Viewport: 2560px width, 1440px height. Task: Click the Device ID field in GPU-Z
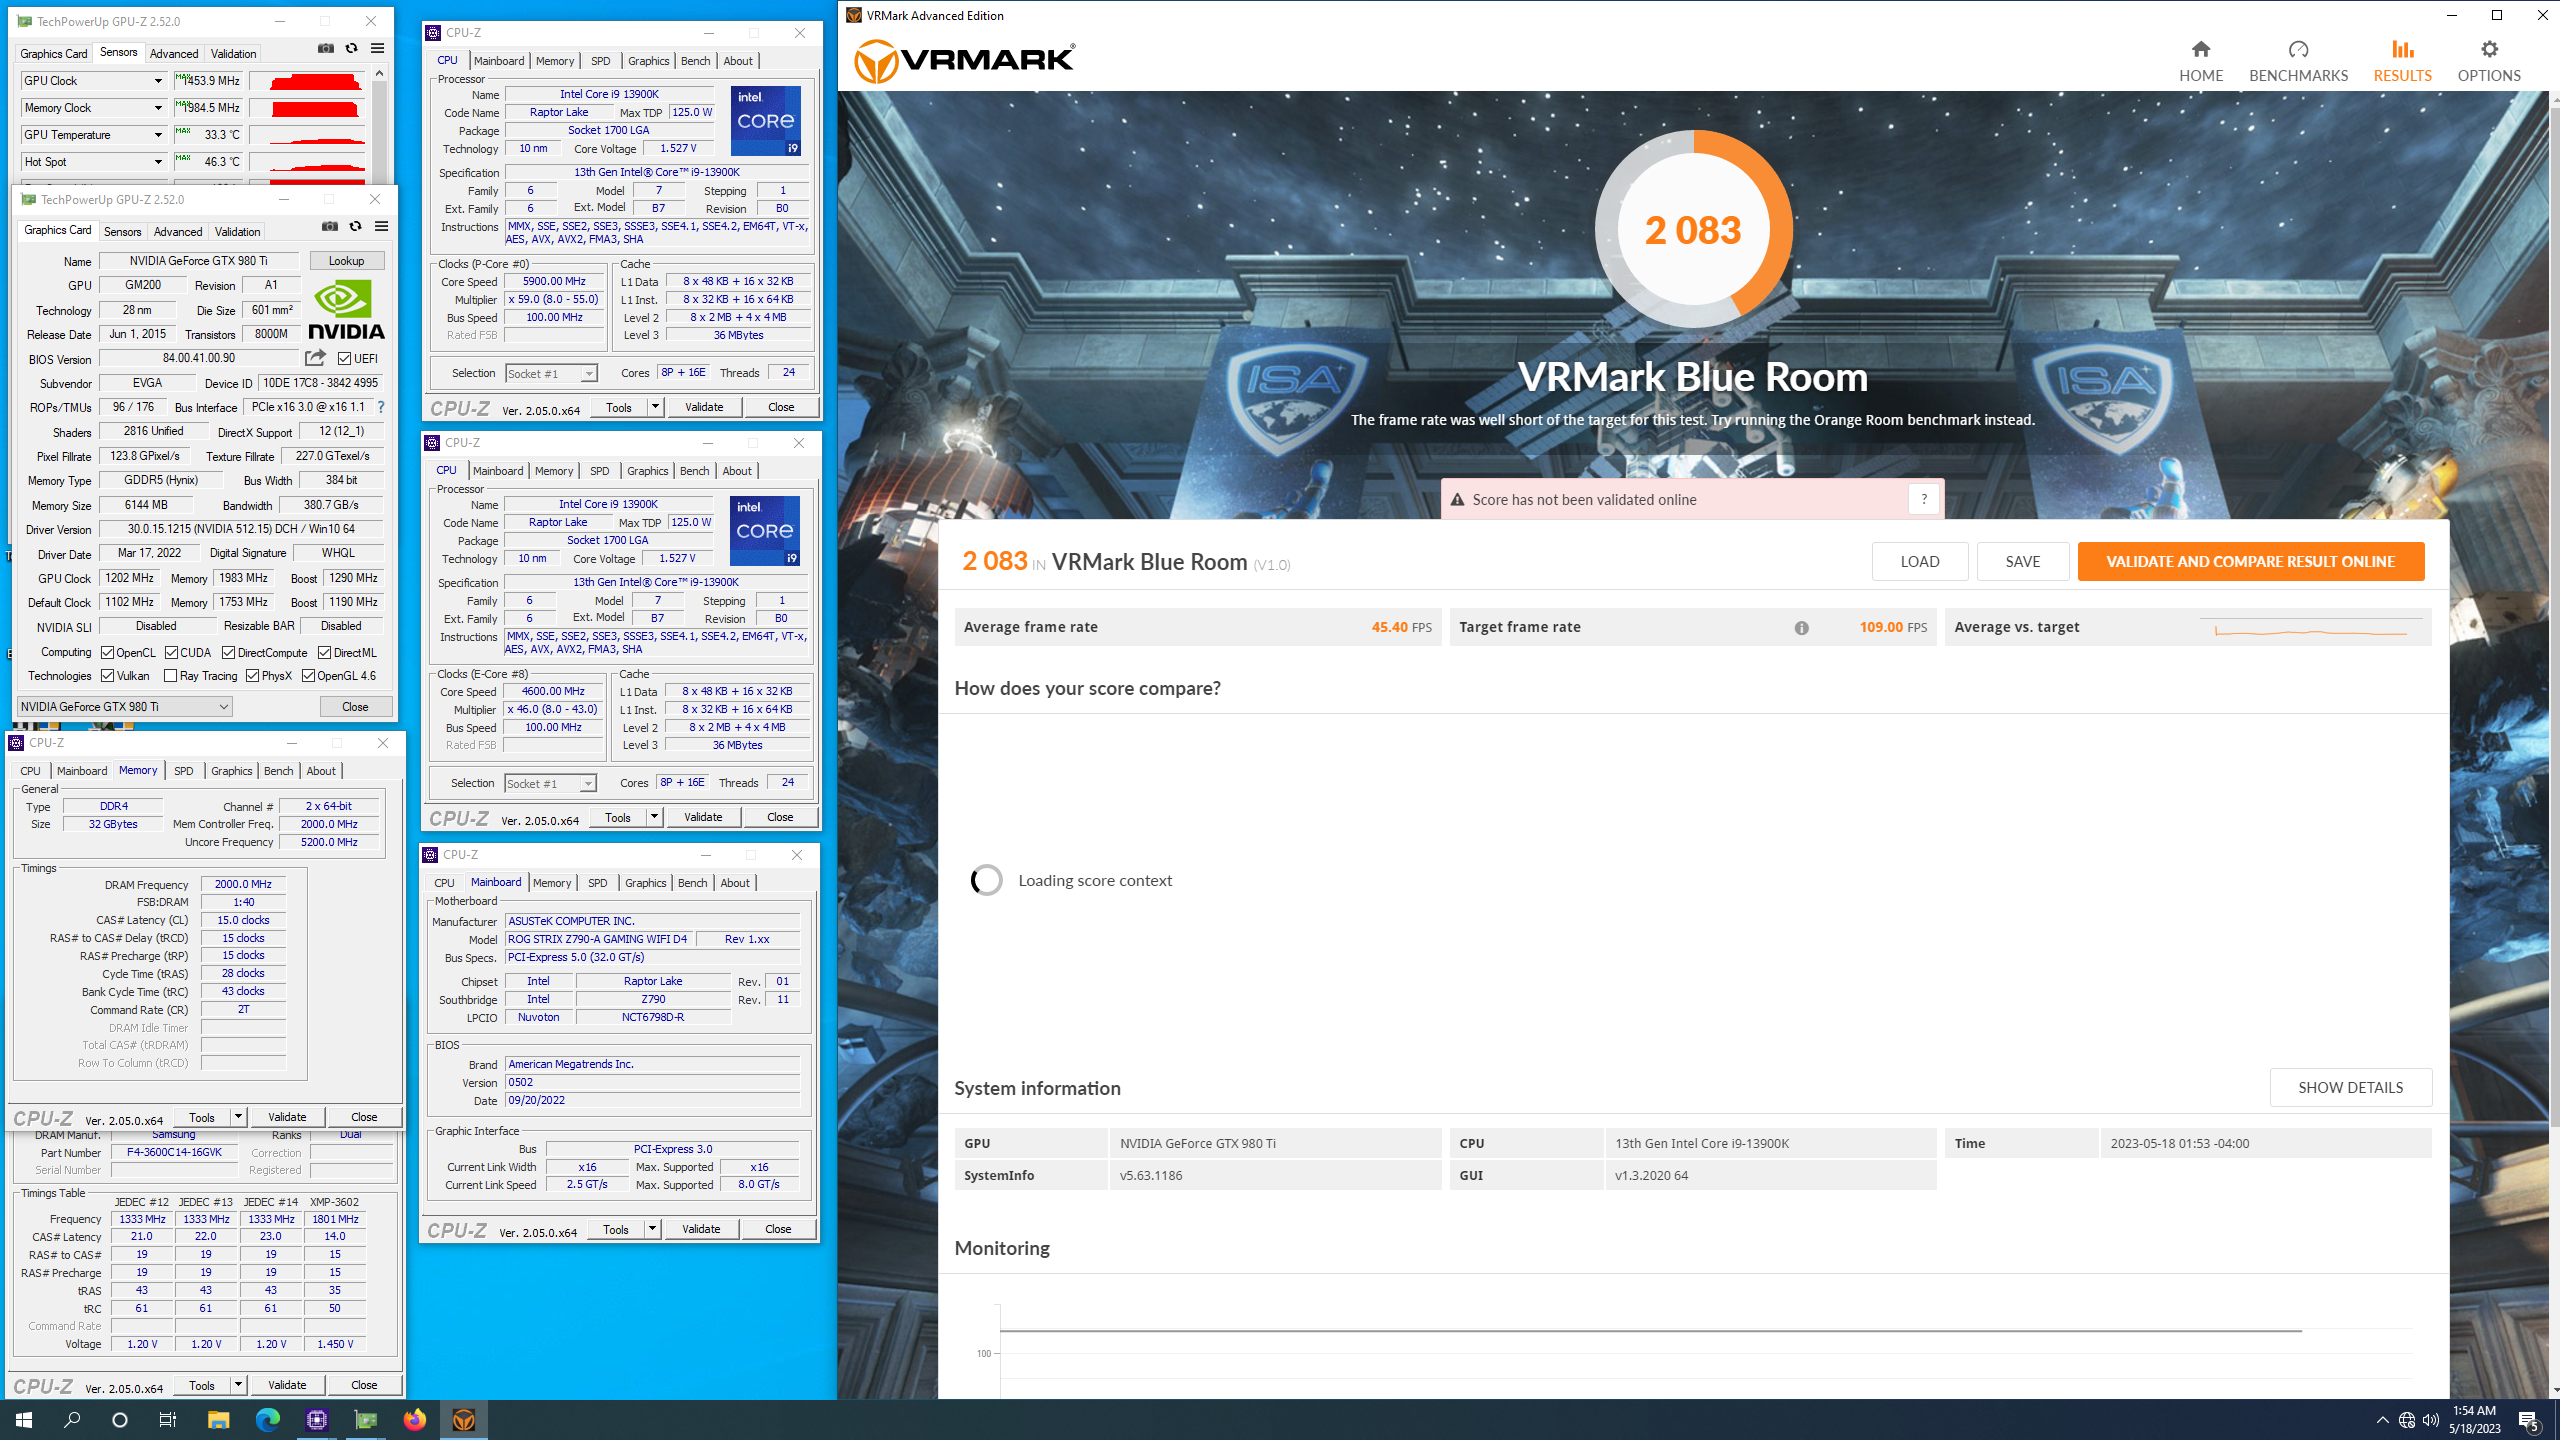coord(321,383)
